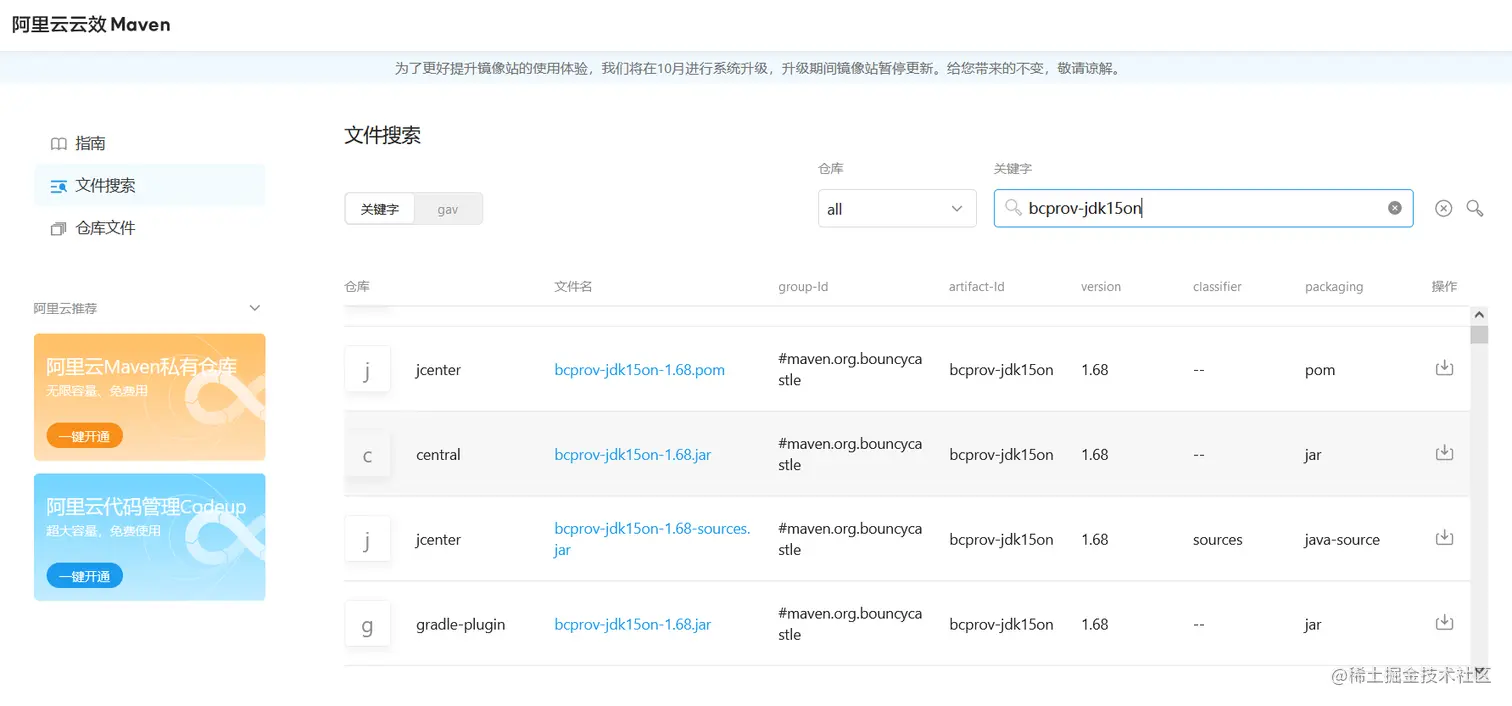This screenshot has width=1512, height=706.
Task: Click the 操作 column header
Action: [1444, 286]
